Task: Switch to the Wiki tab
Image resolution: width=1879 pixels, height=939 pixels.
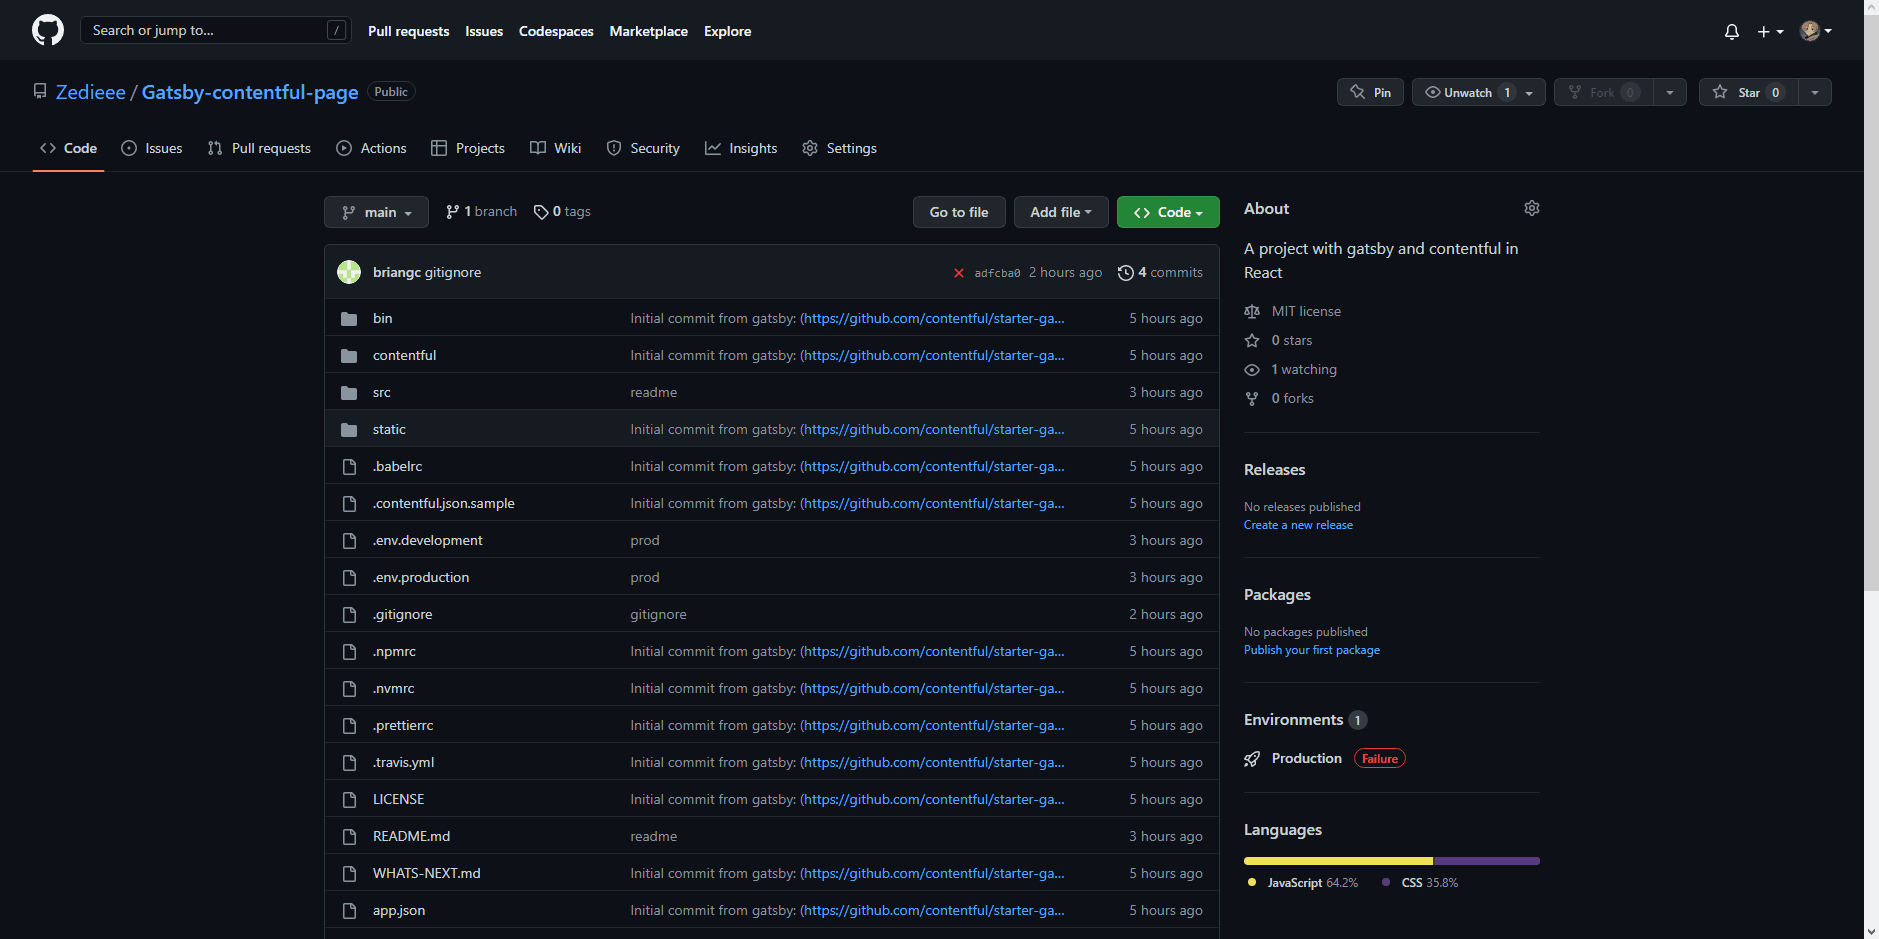Action: 555,148
